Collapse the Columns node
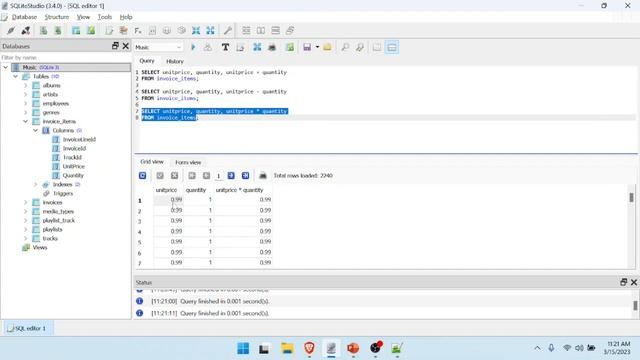The width and height of the screenshot is (640, 360). pyautogui.click(x=36, y=130)
